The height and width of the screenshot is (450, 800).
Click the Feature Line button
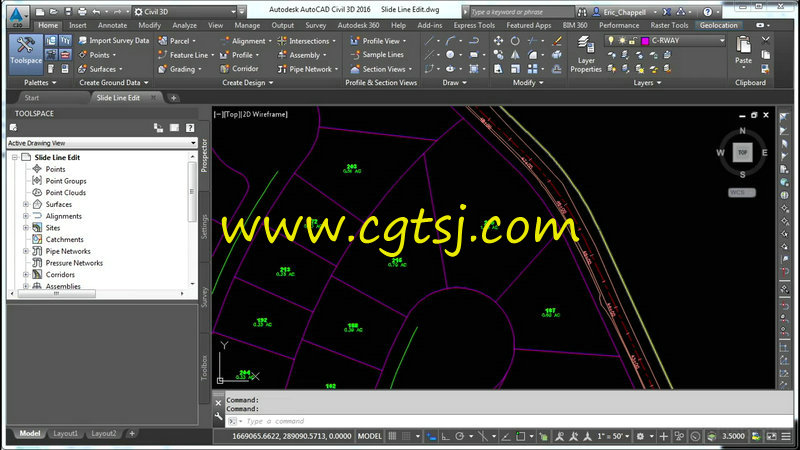point(186,55)
